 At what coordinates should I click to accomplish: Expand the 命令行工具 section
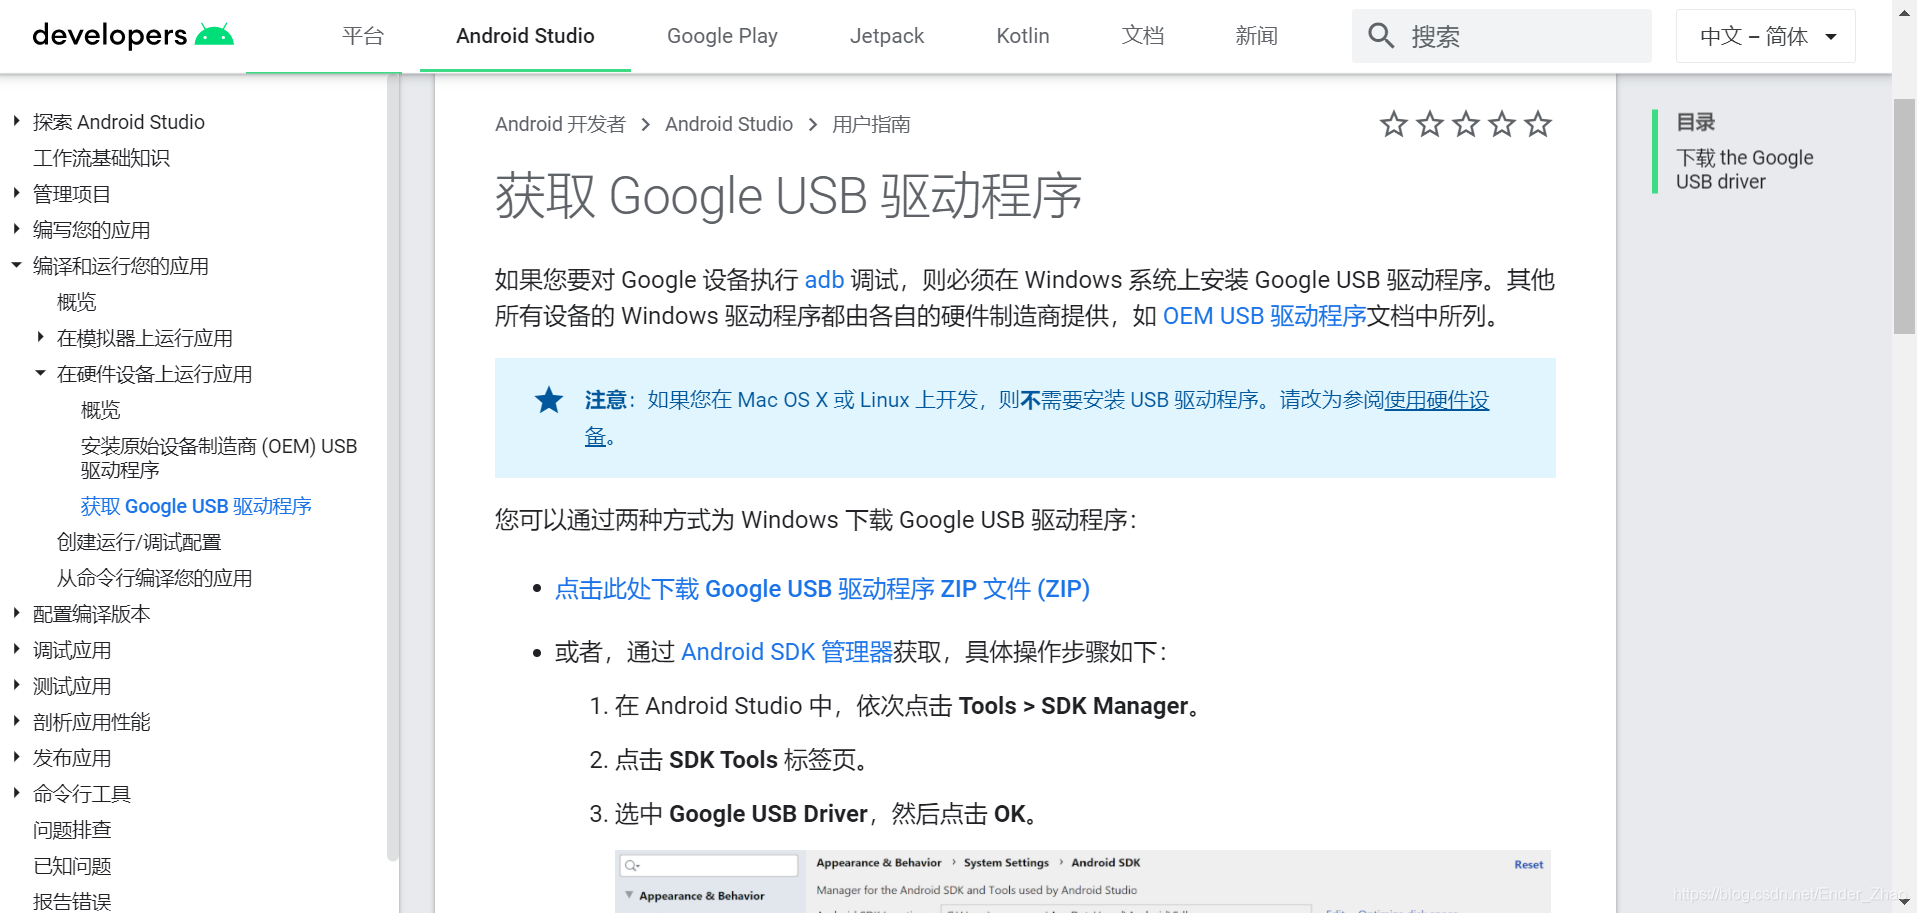tap(16, 793)
